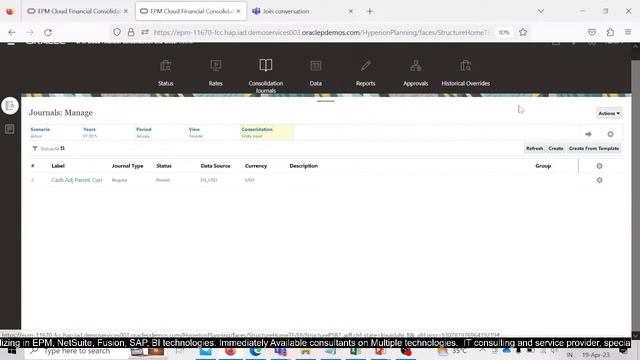Bookmark the page with star icon
Screen dimensions: 640x360
(523, 32)
